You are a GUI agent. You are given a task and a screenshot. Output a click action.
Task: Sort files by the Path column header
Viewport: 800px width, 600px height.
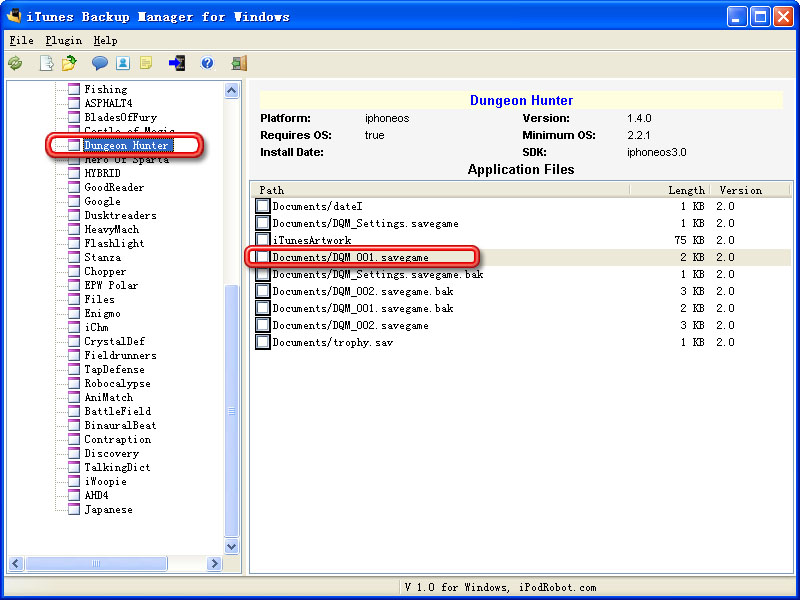point(441,190)
